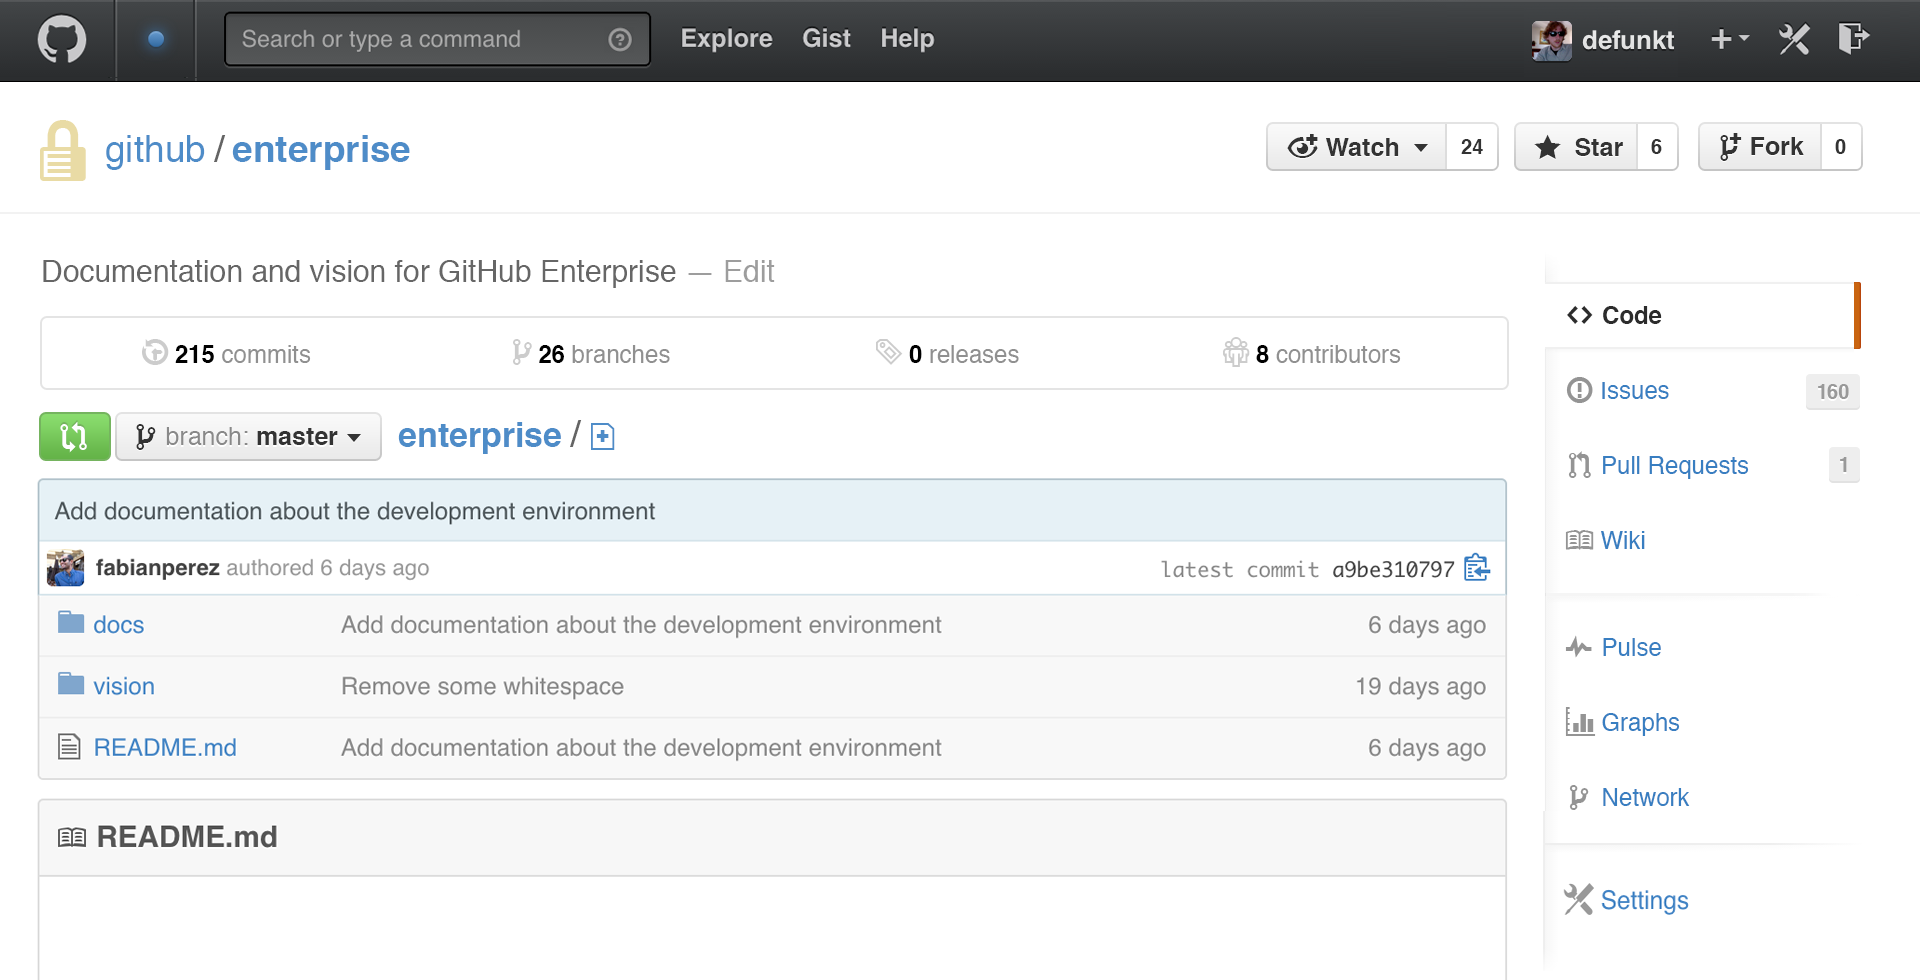Open the defunkt avatar picture
Screen dimensions: 1920x980
coord(1551,40)
